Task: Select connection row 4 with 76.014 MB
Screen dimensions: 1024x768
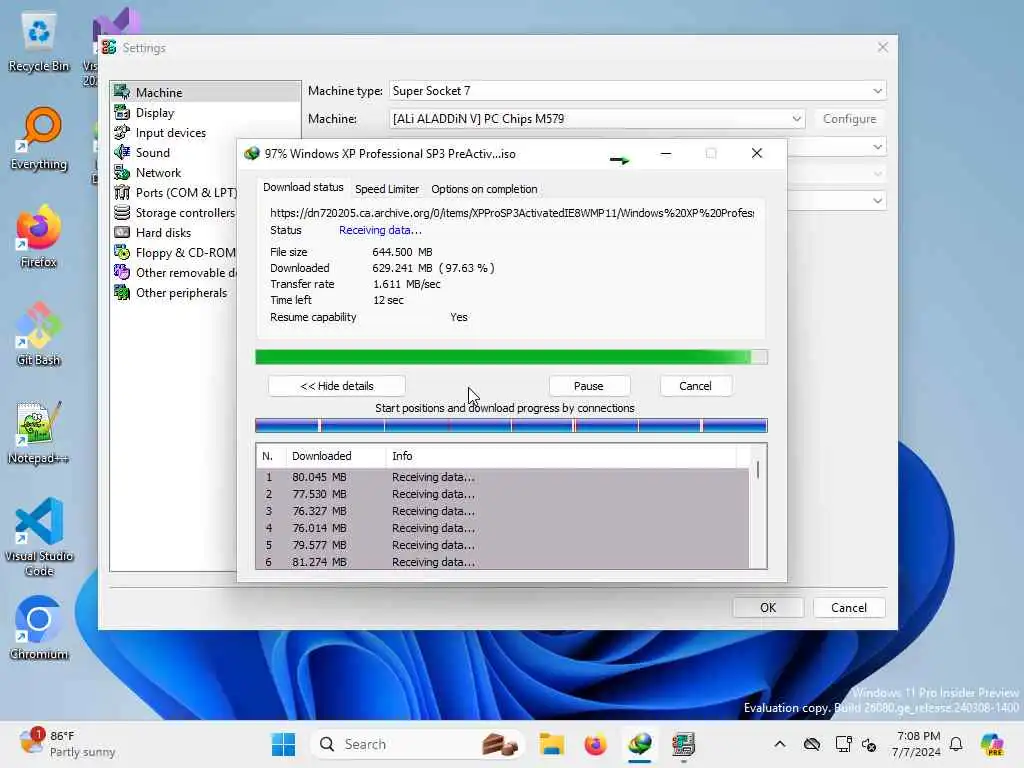Action: point(502,528)
